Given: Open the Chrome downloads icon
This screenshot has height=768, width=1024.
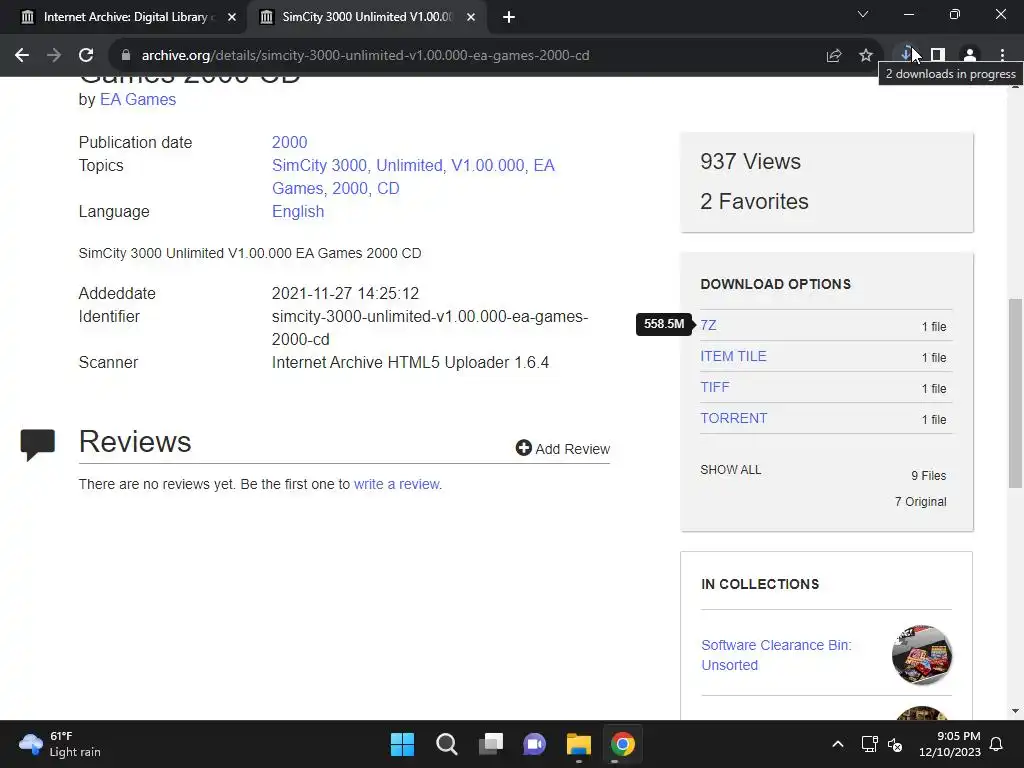Looking at the screenshot, I should pos(906,54).
